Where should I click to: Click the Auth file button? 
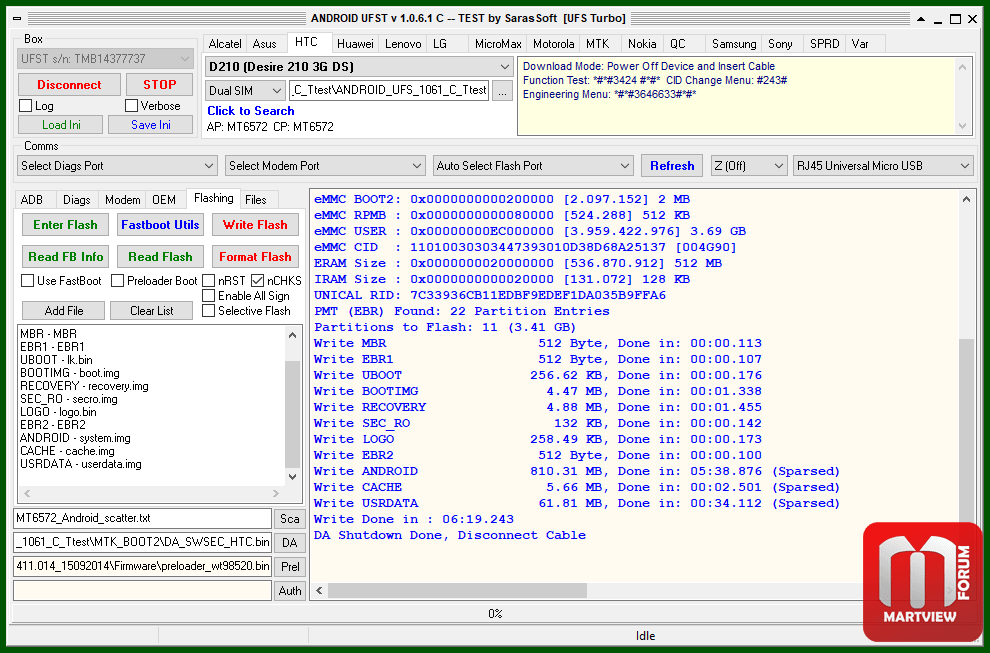[x=290, y=591]
